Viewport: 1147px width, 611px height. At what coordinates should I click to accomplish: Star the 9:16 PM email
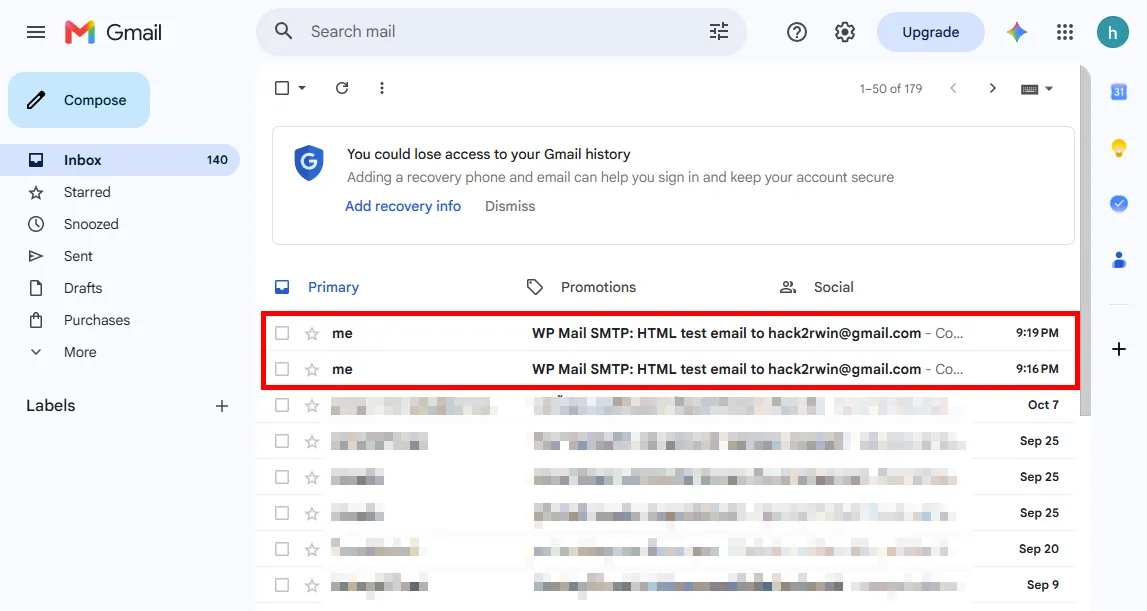point(312,370)
